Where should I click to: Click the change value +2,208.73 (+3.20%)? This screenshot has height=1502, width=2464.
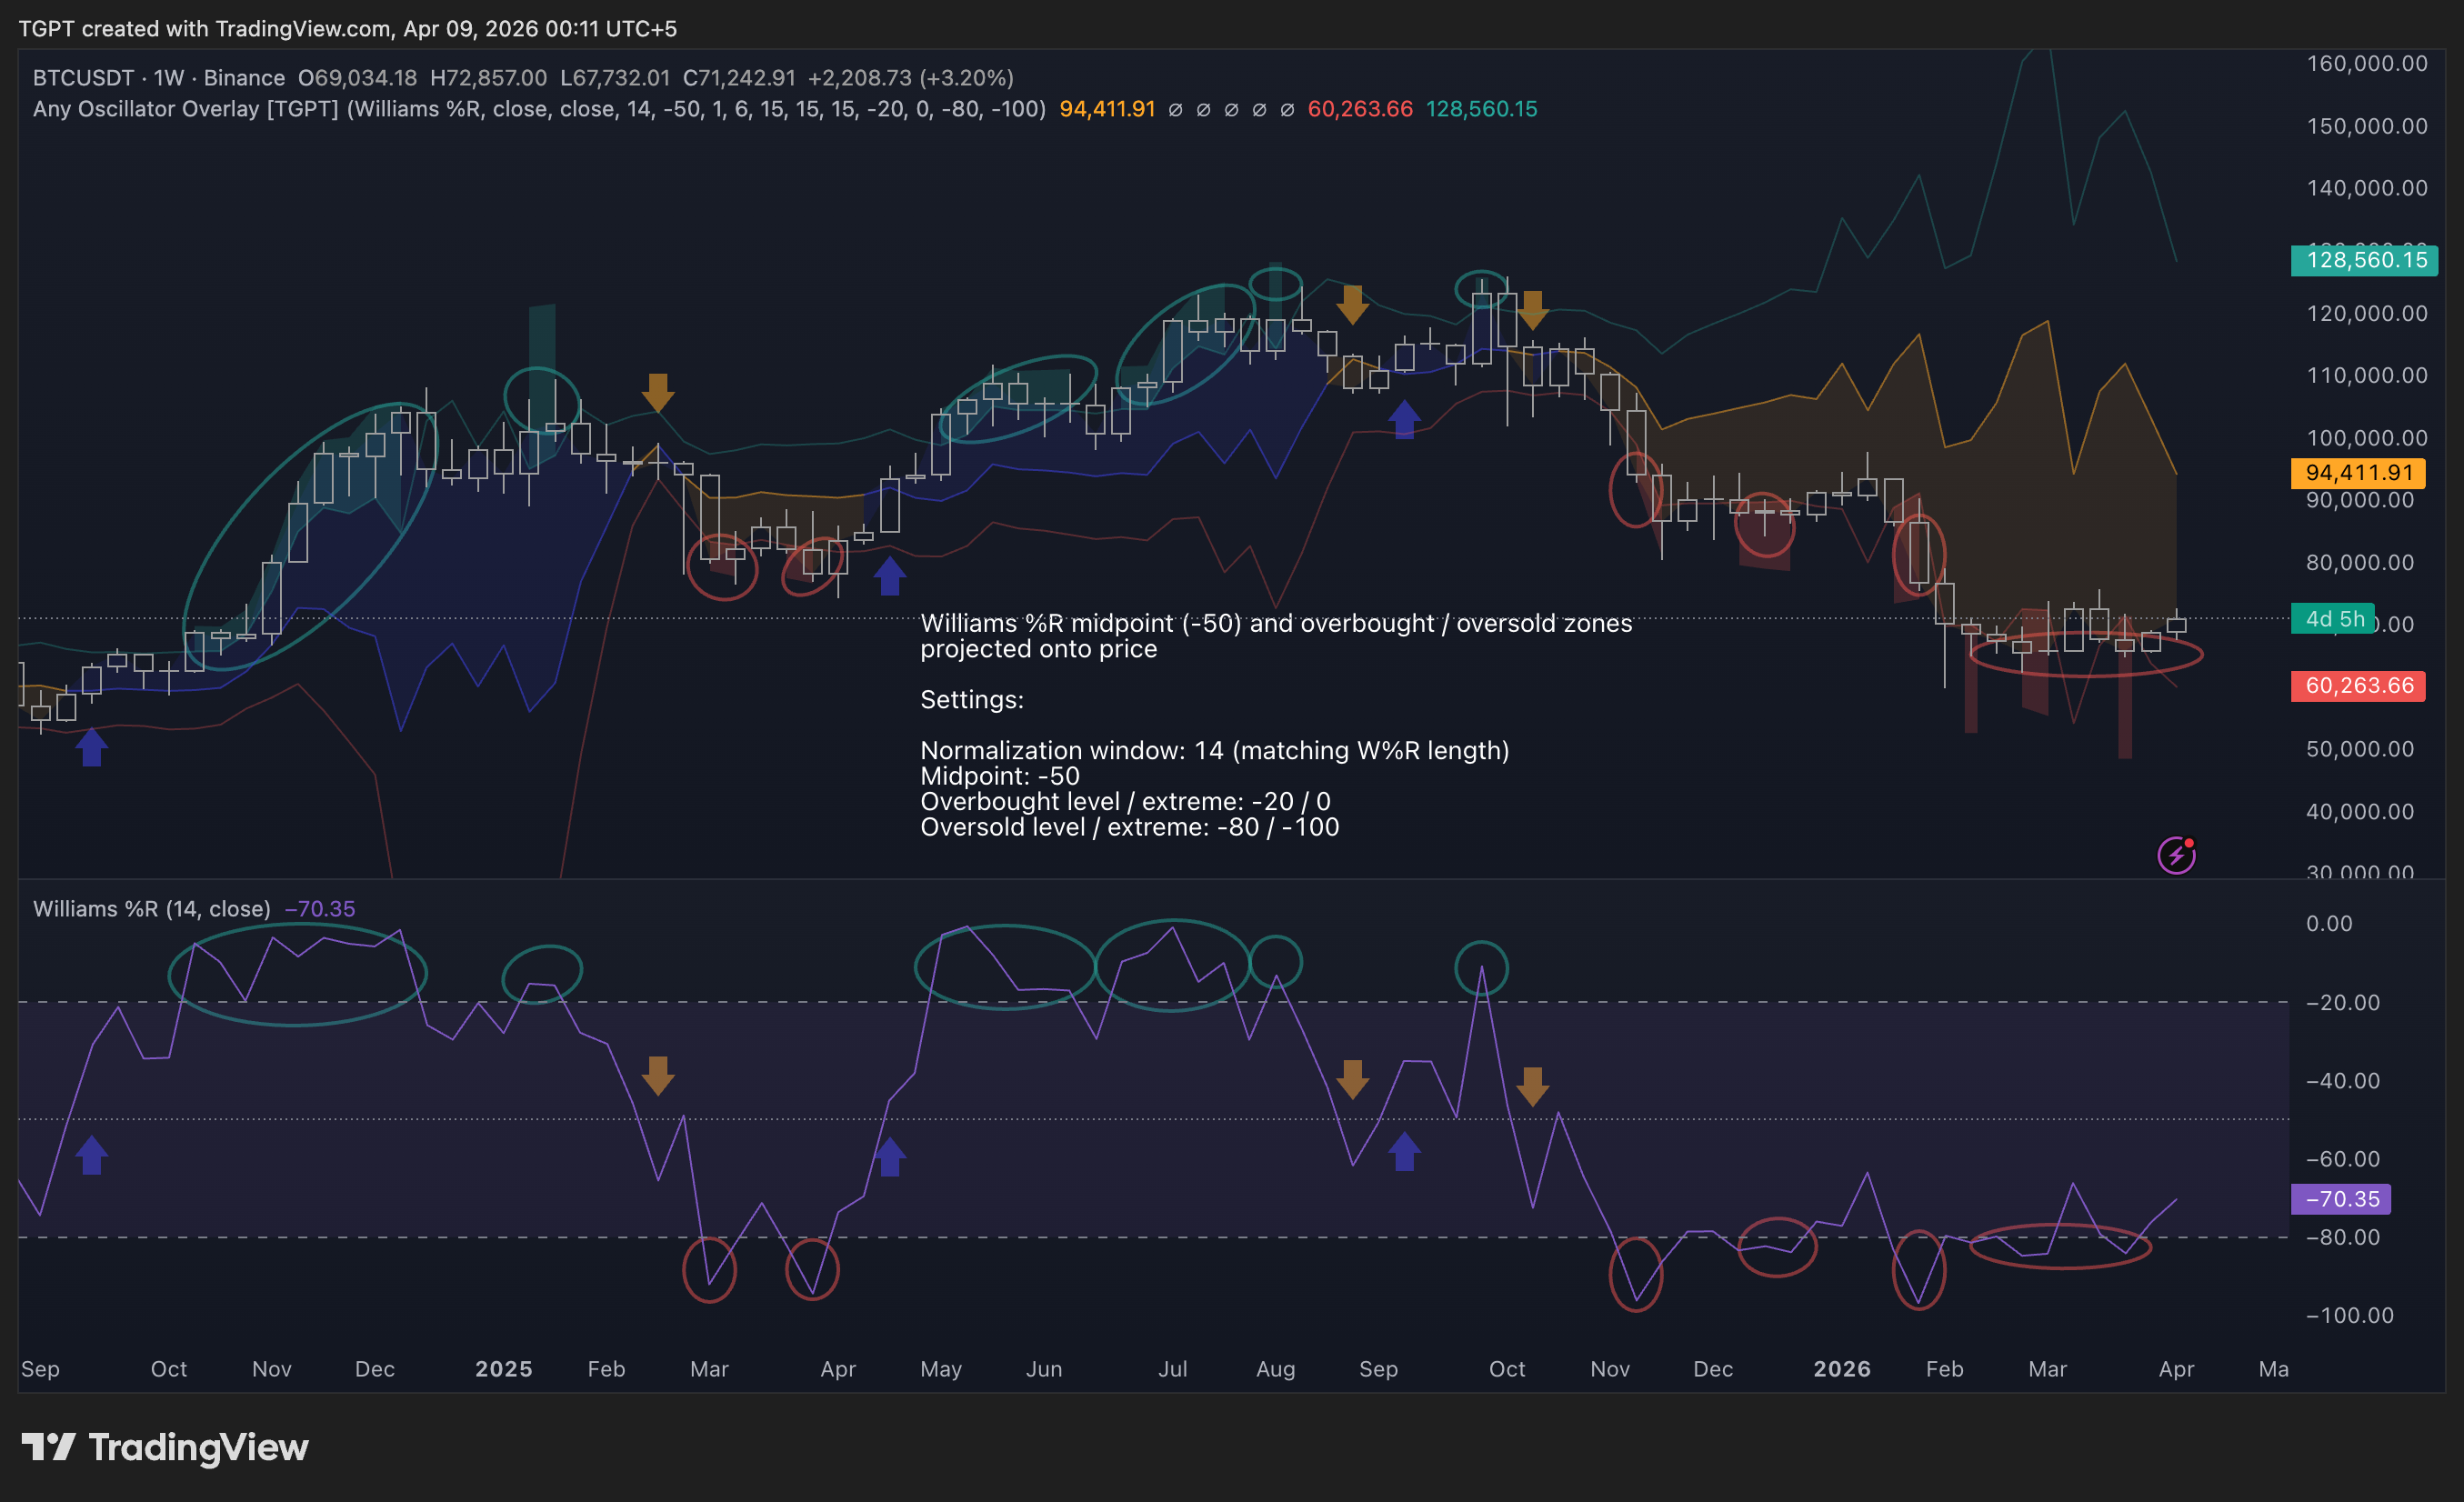(911, 78)
